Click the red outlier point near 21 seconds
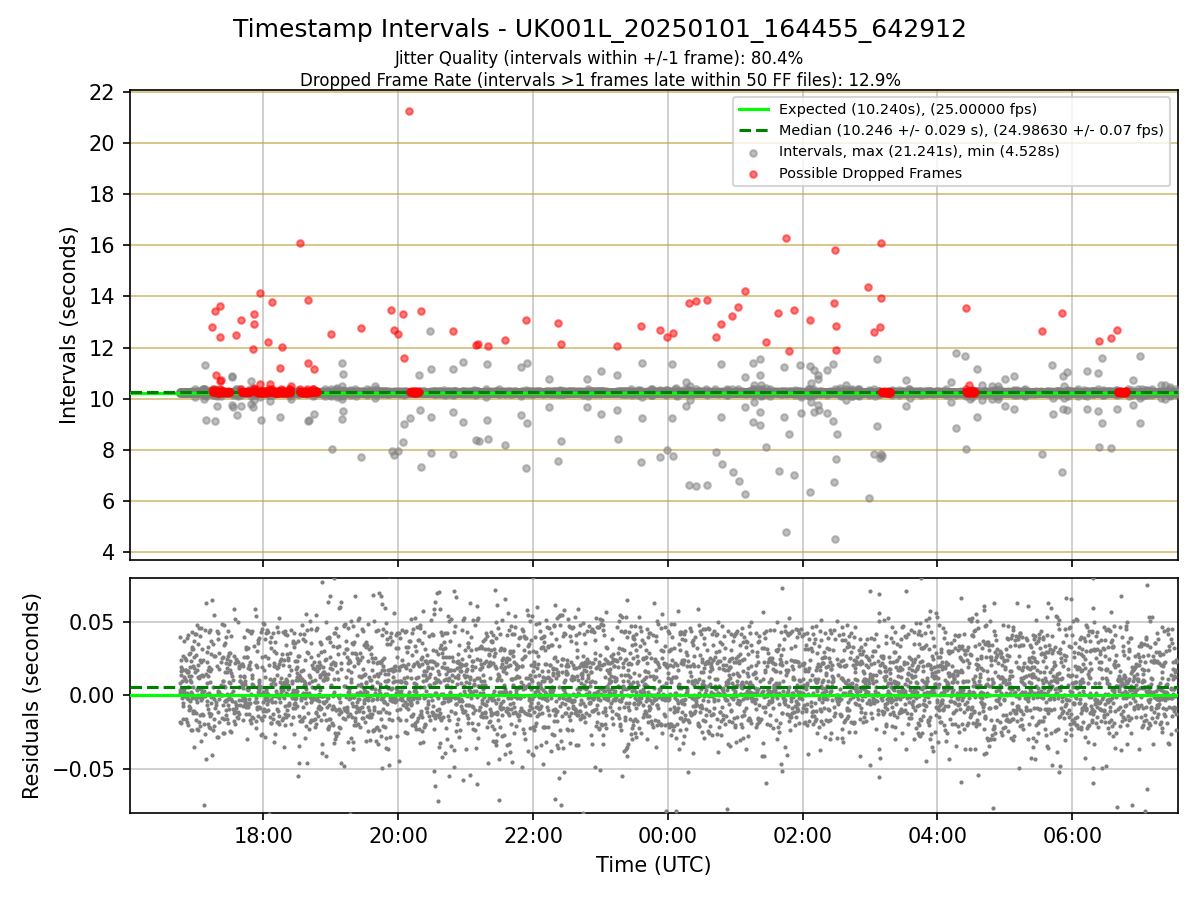 pos(409,111)
